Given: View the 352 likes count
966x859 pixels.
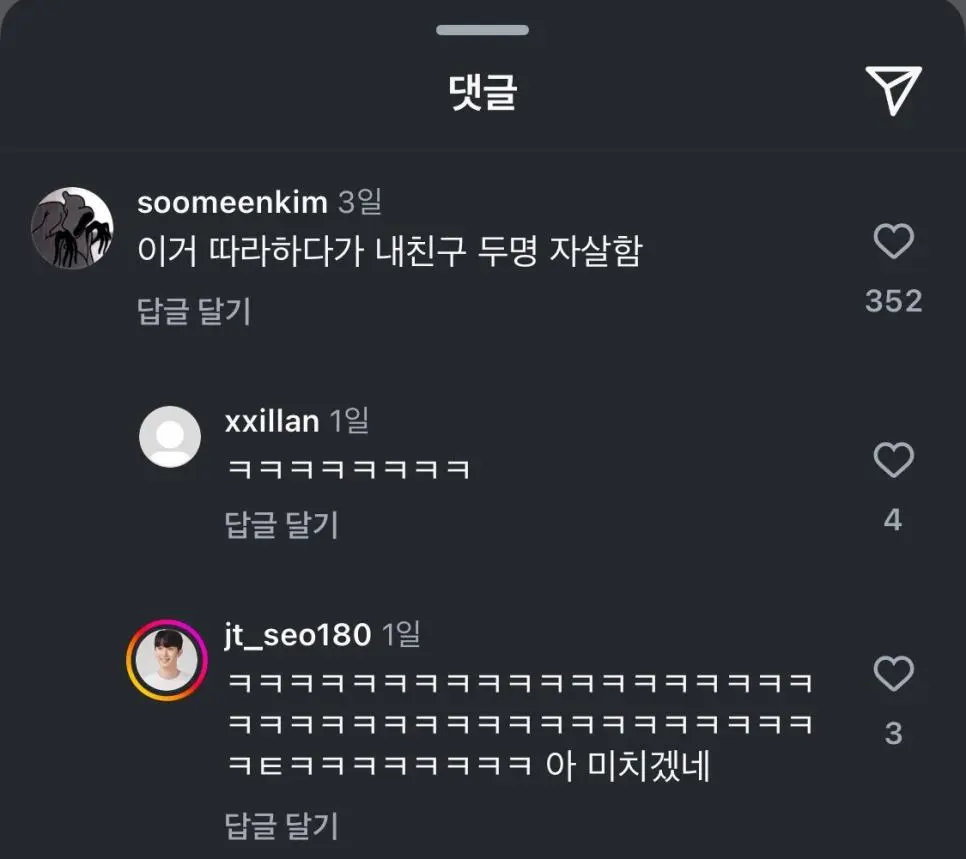Looking at the screenshot, I should (x=893, y=300).
